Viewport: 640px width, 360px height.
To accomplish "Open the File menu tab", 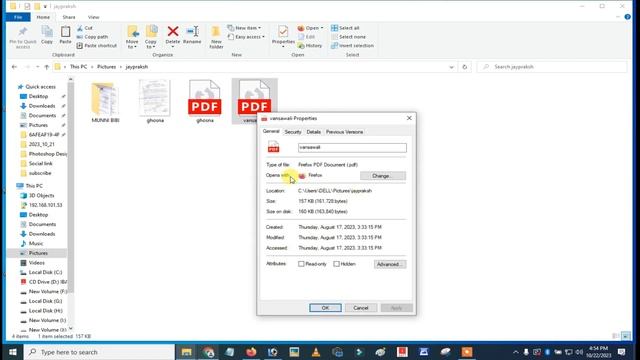I will point(18,17).
